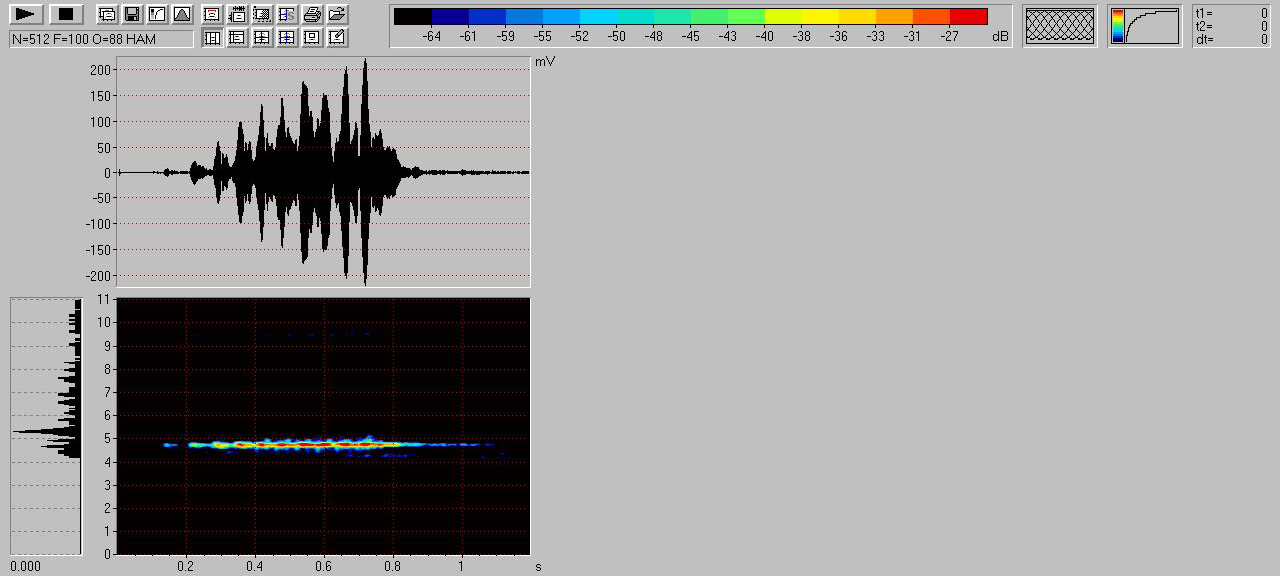This screenshot has width=1280, height=576.
Task: Click the printer icon
Action: (312, 14)
